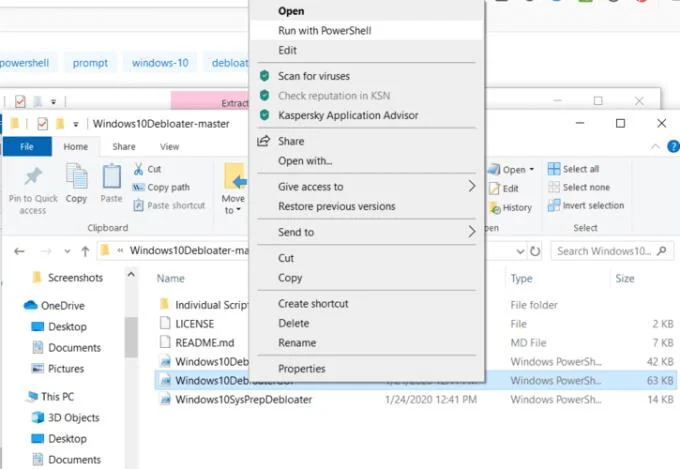The height and width of the screenshot is (469, 680).
Task: Click the prompt tag link
Action: coord(90,63)
